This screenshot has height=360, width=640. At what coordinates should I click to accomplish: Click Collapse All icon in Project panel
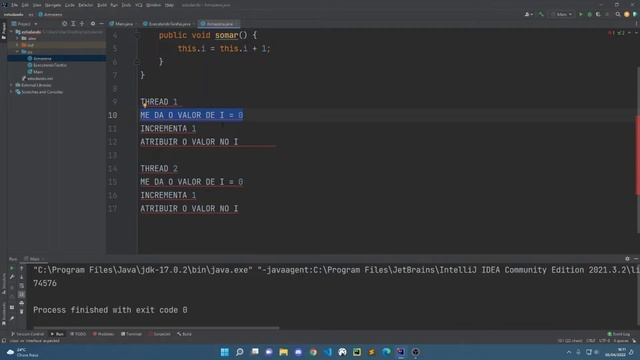(82, 24)
